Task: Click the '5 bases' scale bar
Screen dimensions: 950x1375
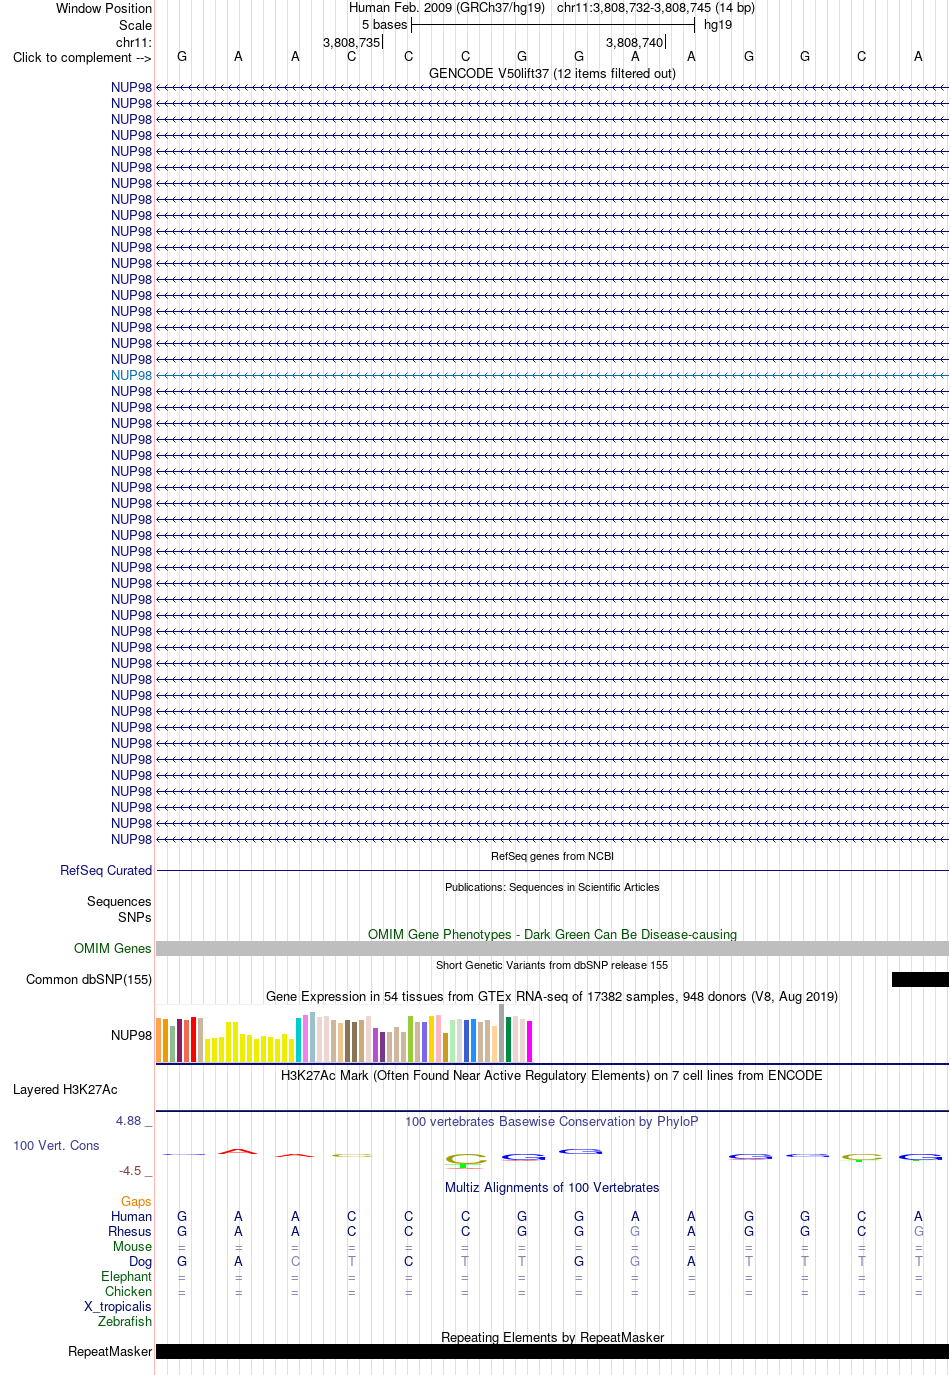Action: point(552,24)
